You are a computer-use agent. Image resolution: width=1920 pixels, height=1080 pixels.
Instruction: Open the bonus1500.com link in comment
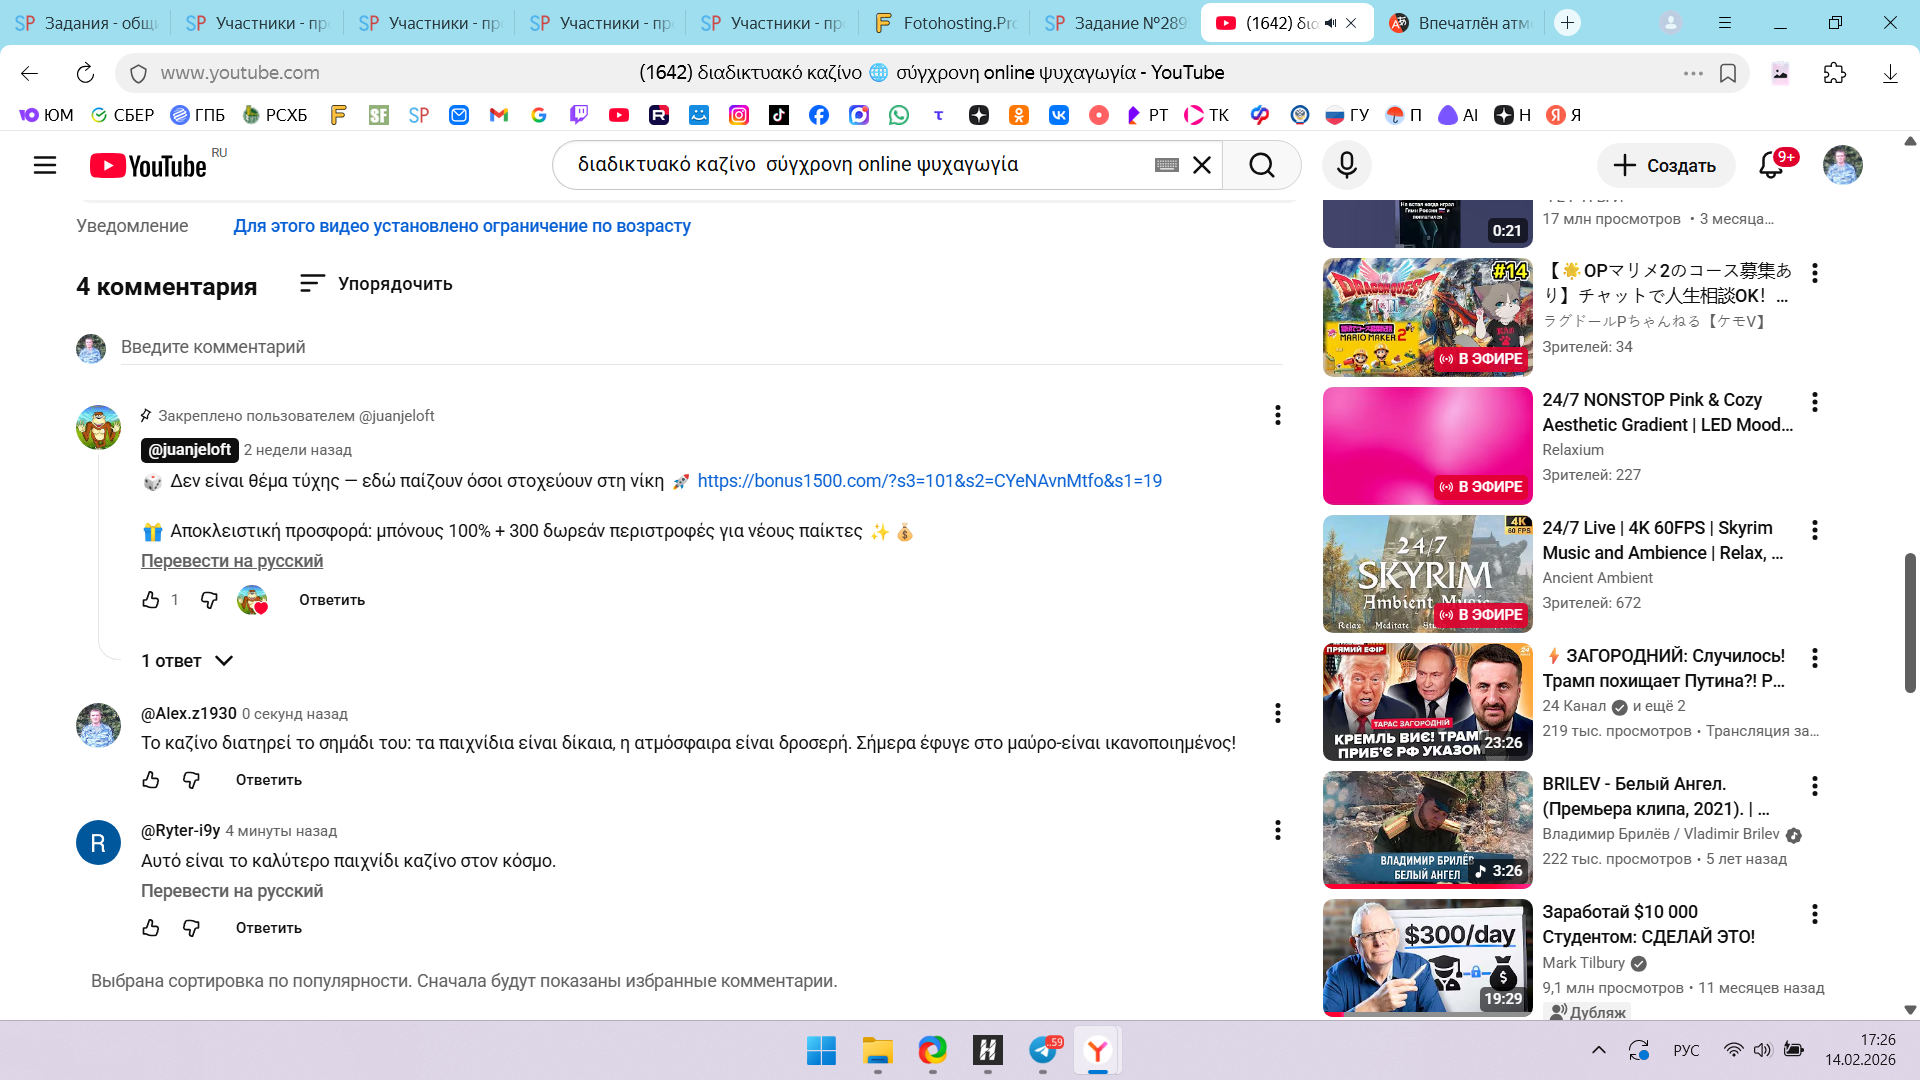[x=929, y=481]
